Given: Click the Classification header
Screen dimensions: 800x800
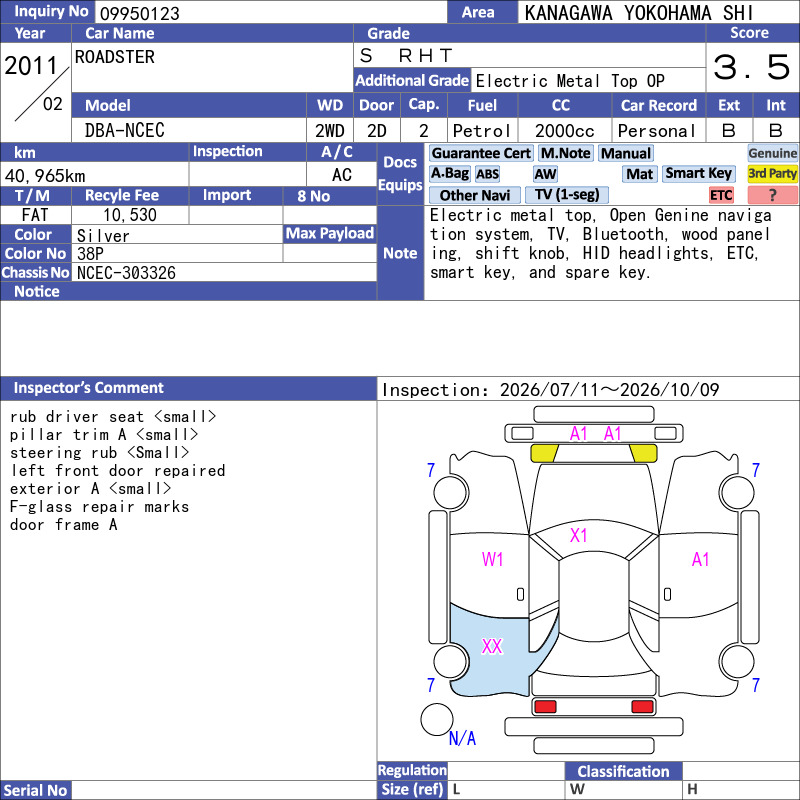Looking at the screenshot, I should (x=623, y=771).
